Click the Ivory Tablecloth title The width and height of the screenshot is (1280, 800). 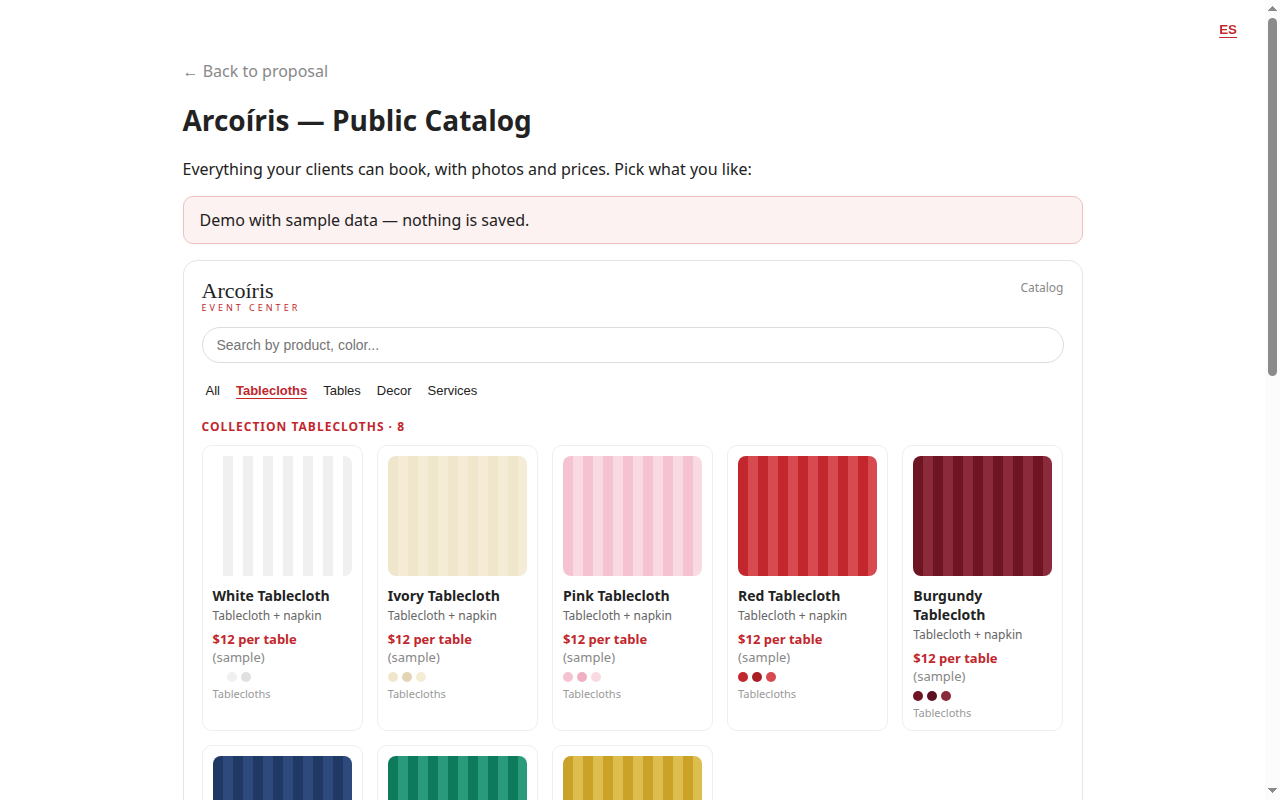(444, 596)
